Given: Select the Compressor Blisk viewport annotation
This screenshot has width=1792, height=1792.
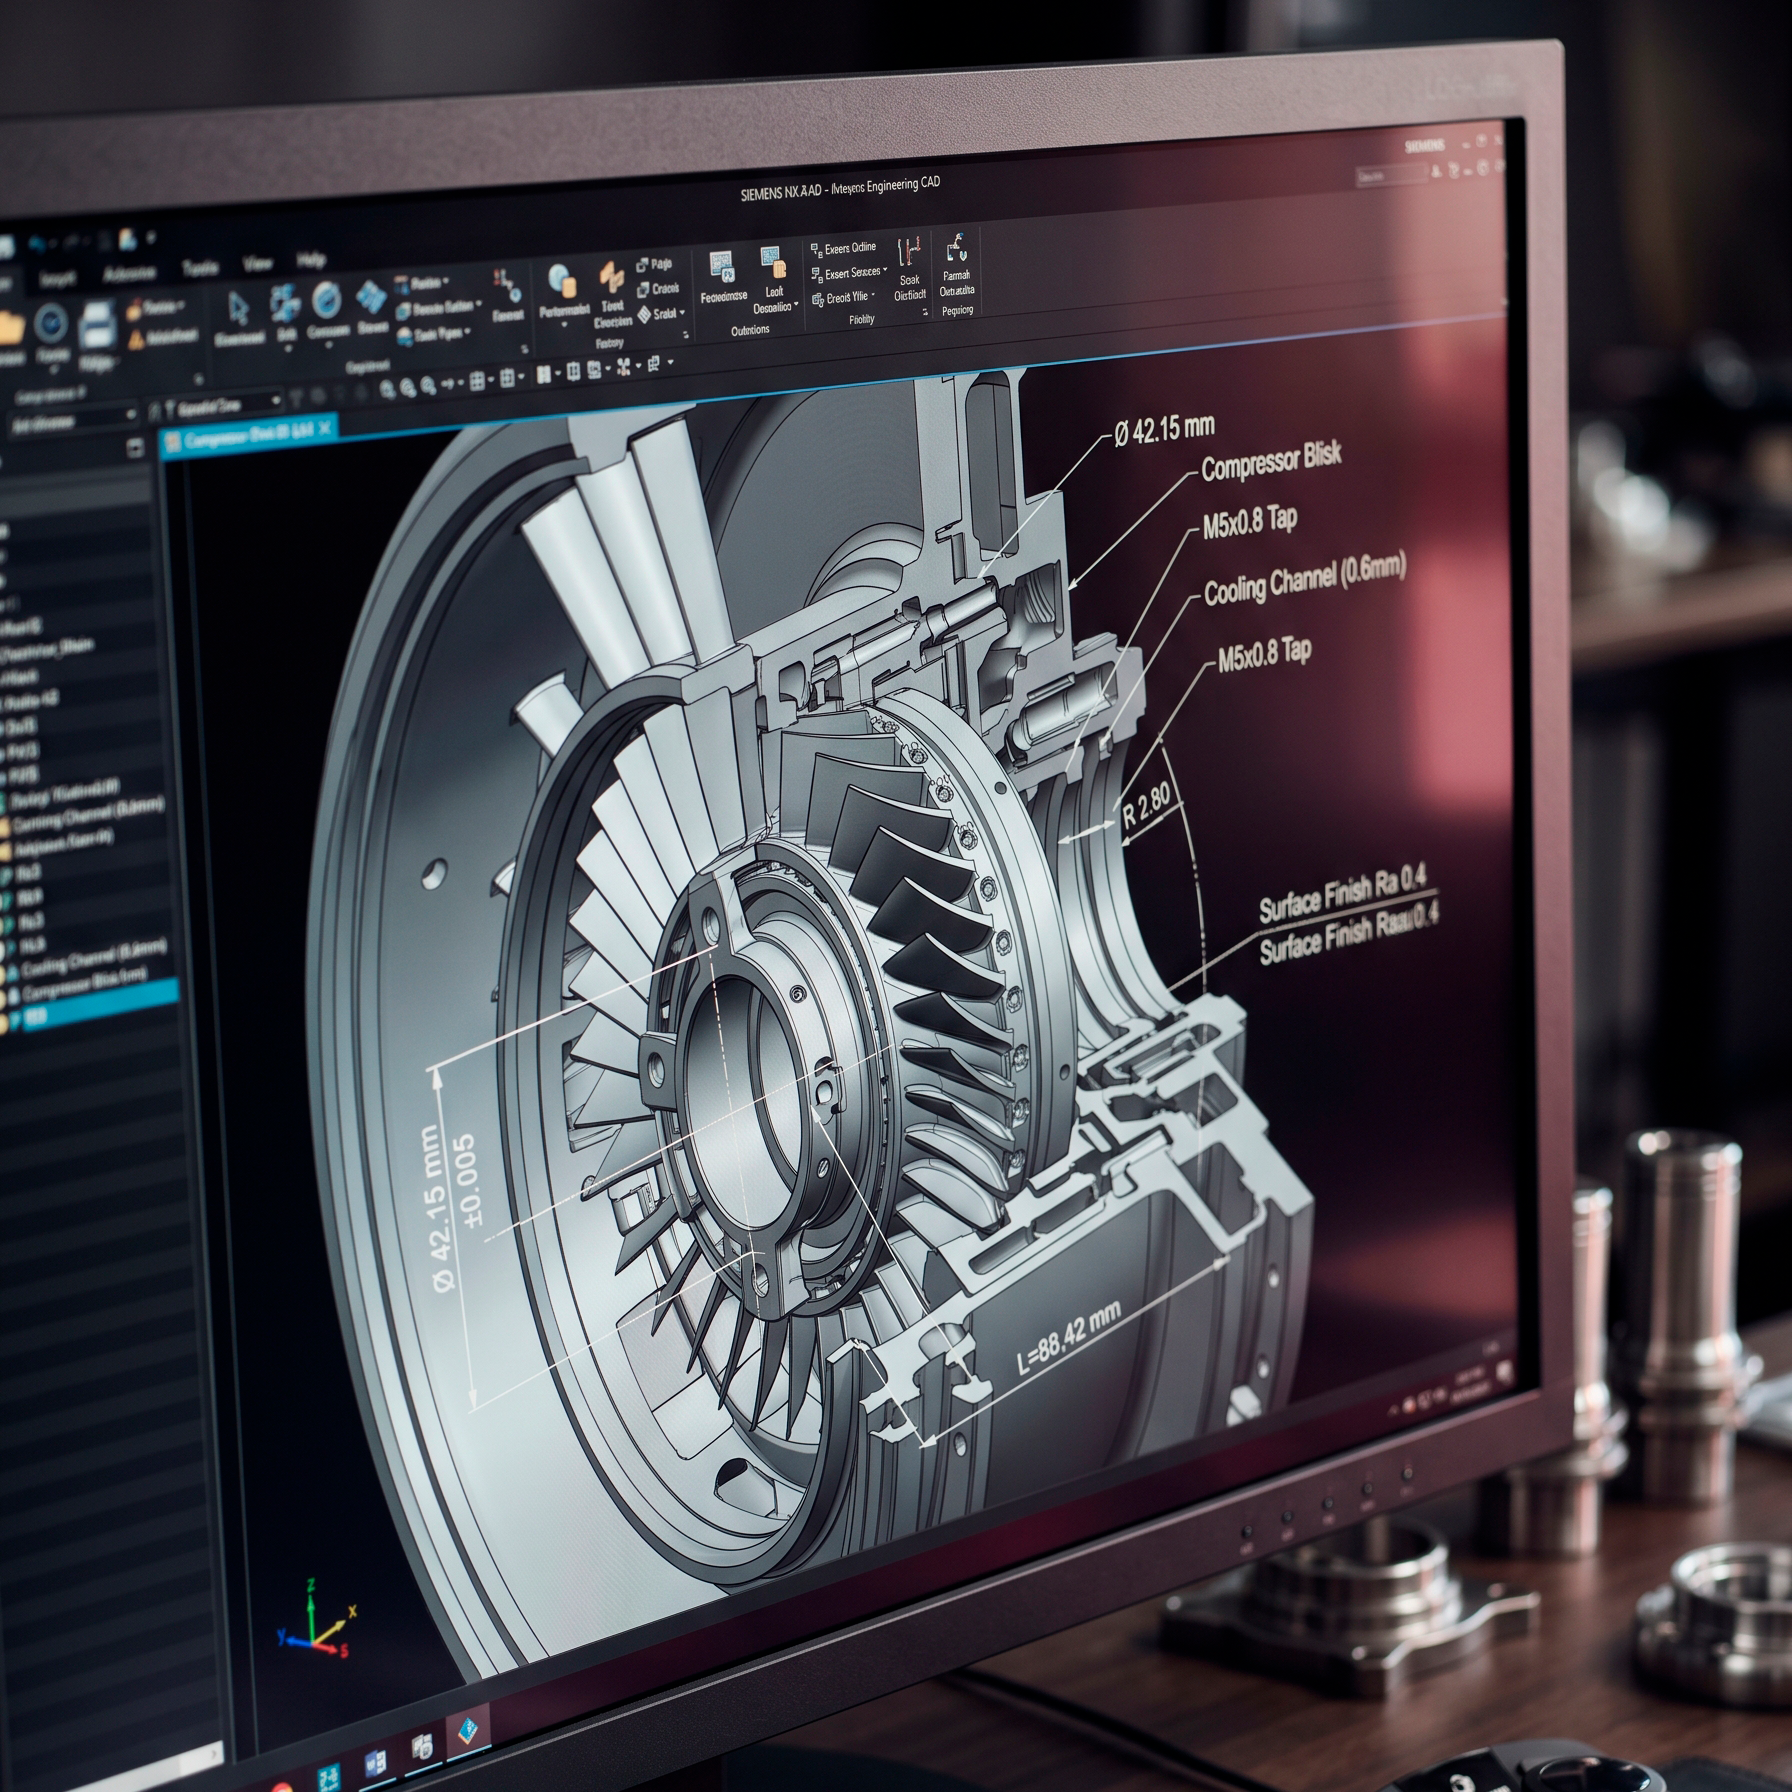Looking at the screenshot, I should pyautogui.click(x=1270, y=463).
